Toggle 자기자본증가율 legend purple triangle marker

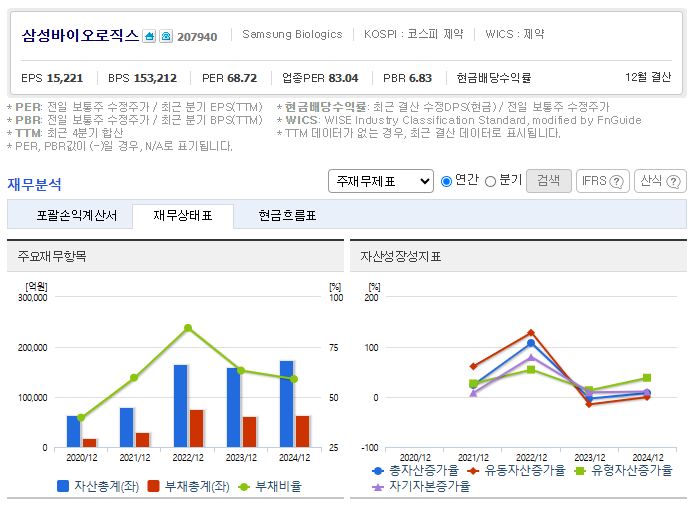(x=378, y=487)
